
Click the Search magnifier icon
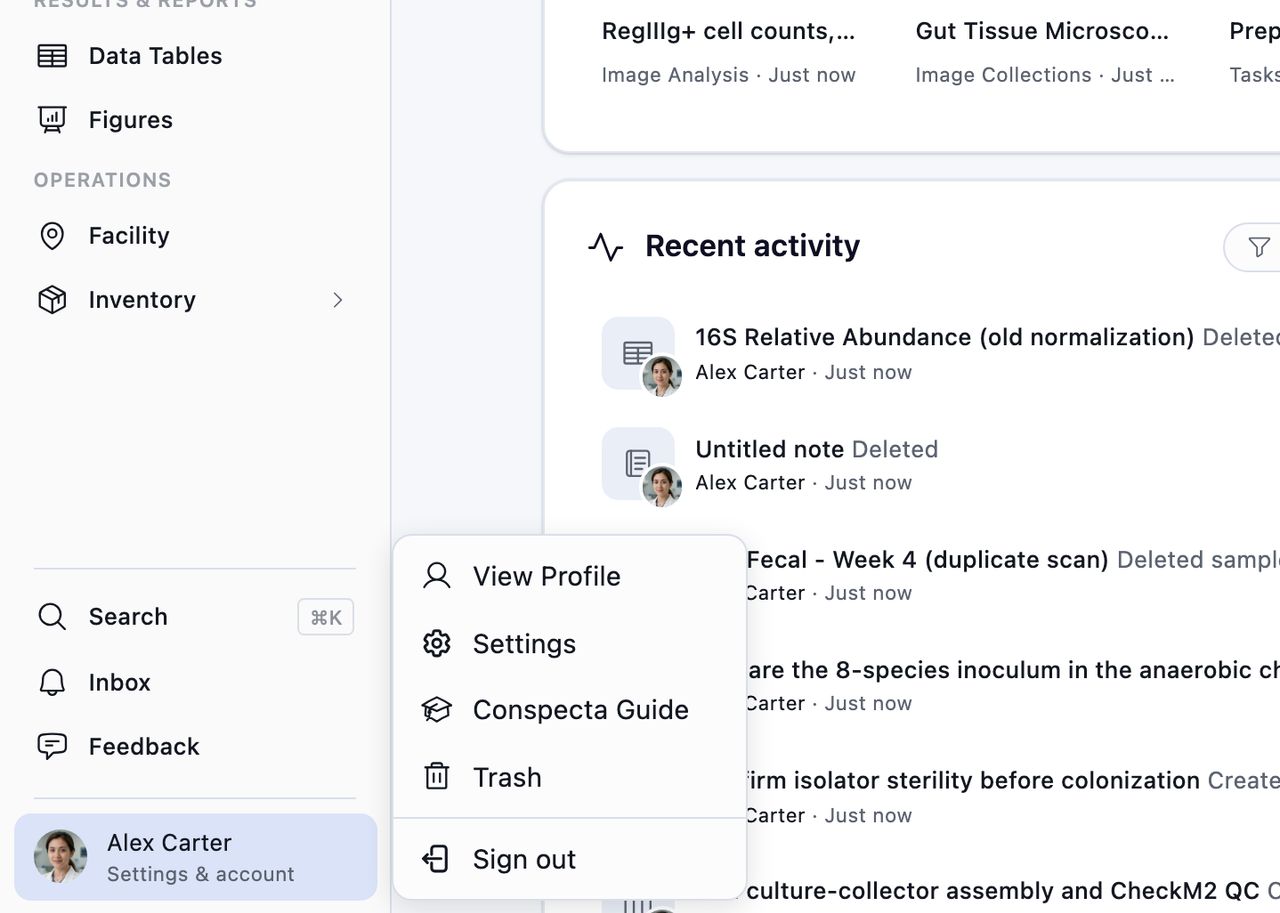[52, 616]
